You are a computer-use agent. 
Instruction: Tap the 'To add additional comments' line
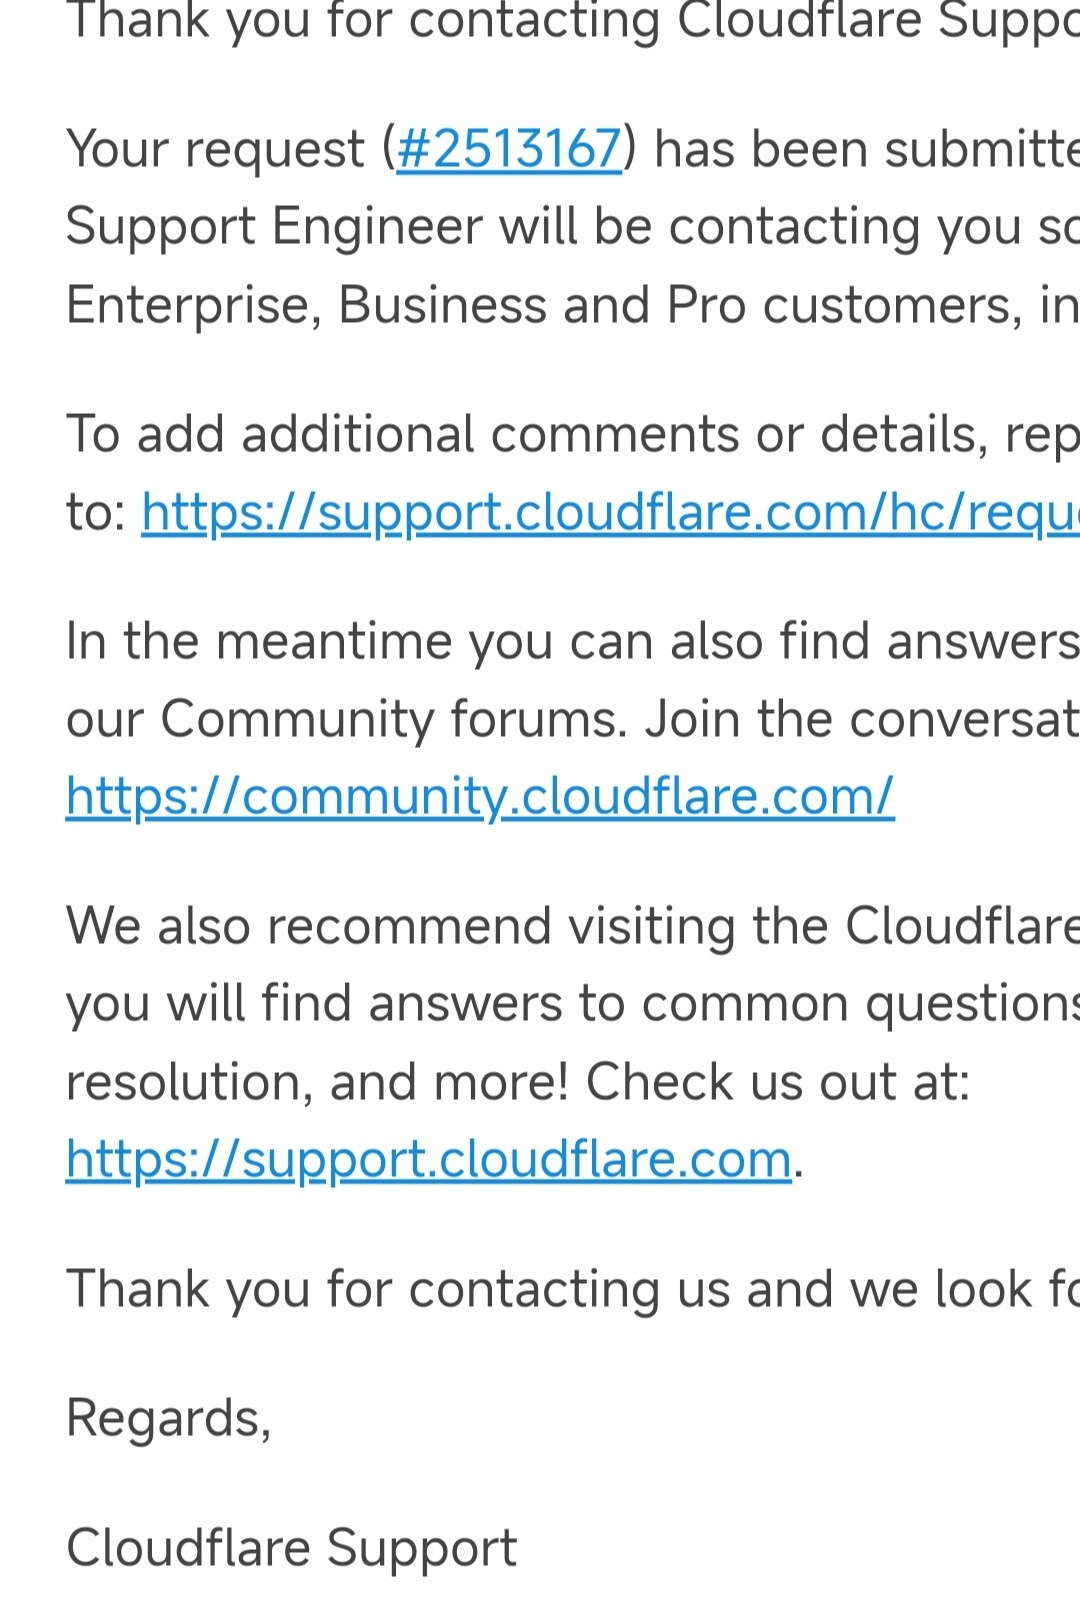573,435
